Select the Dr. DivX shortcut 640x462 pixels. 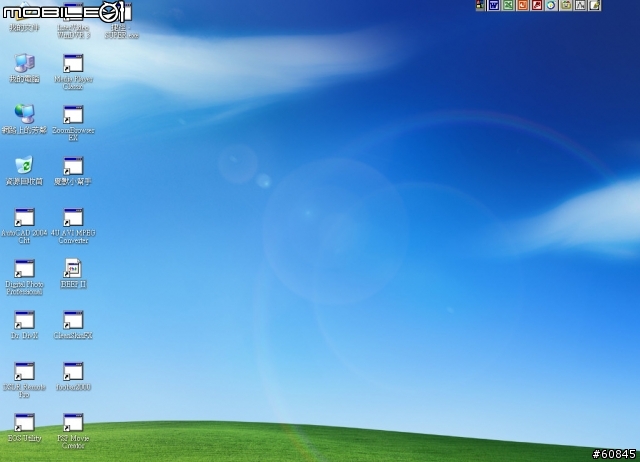[24, 320]
